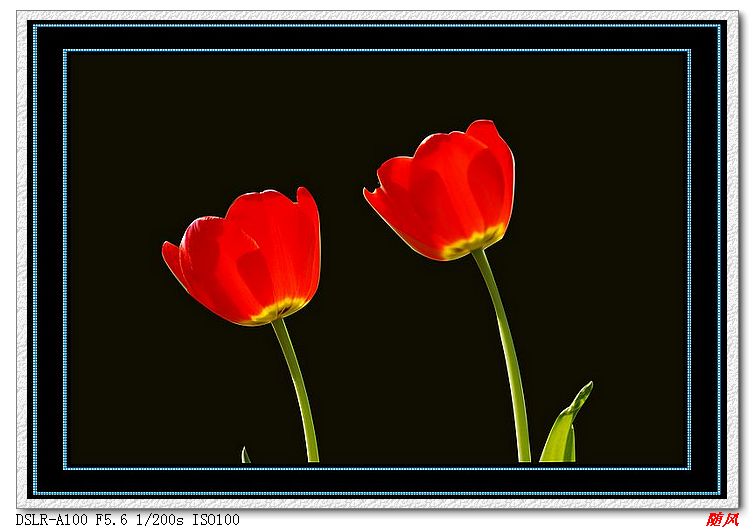This screenshot has height=529, width=755.
Task: Click the green leaf beside right stem
Action: tap(563, 432)
